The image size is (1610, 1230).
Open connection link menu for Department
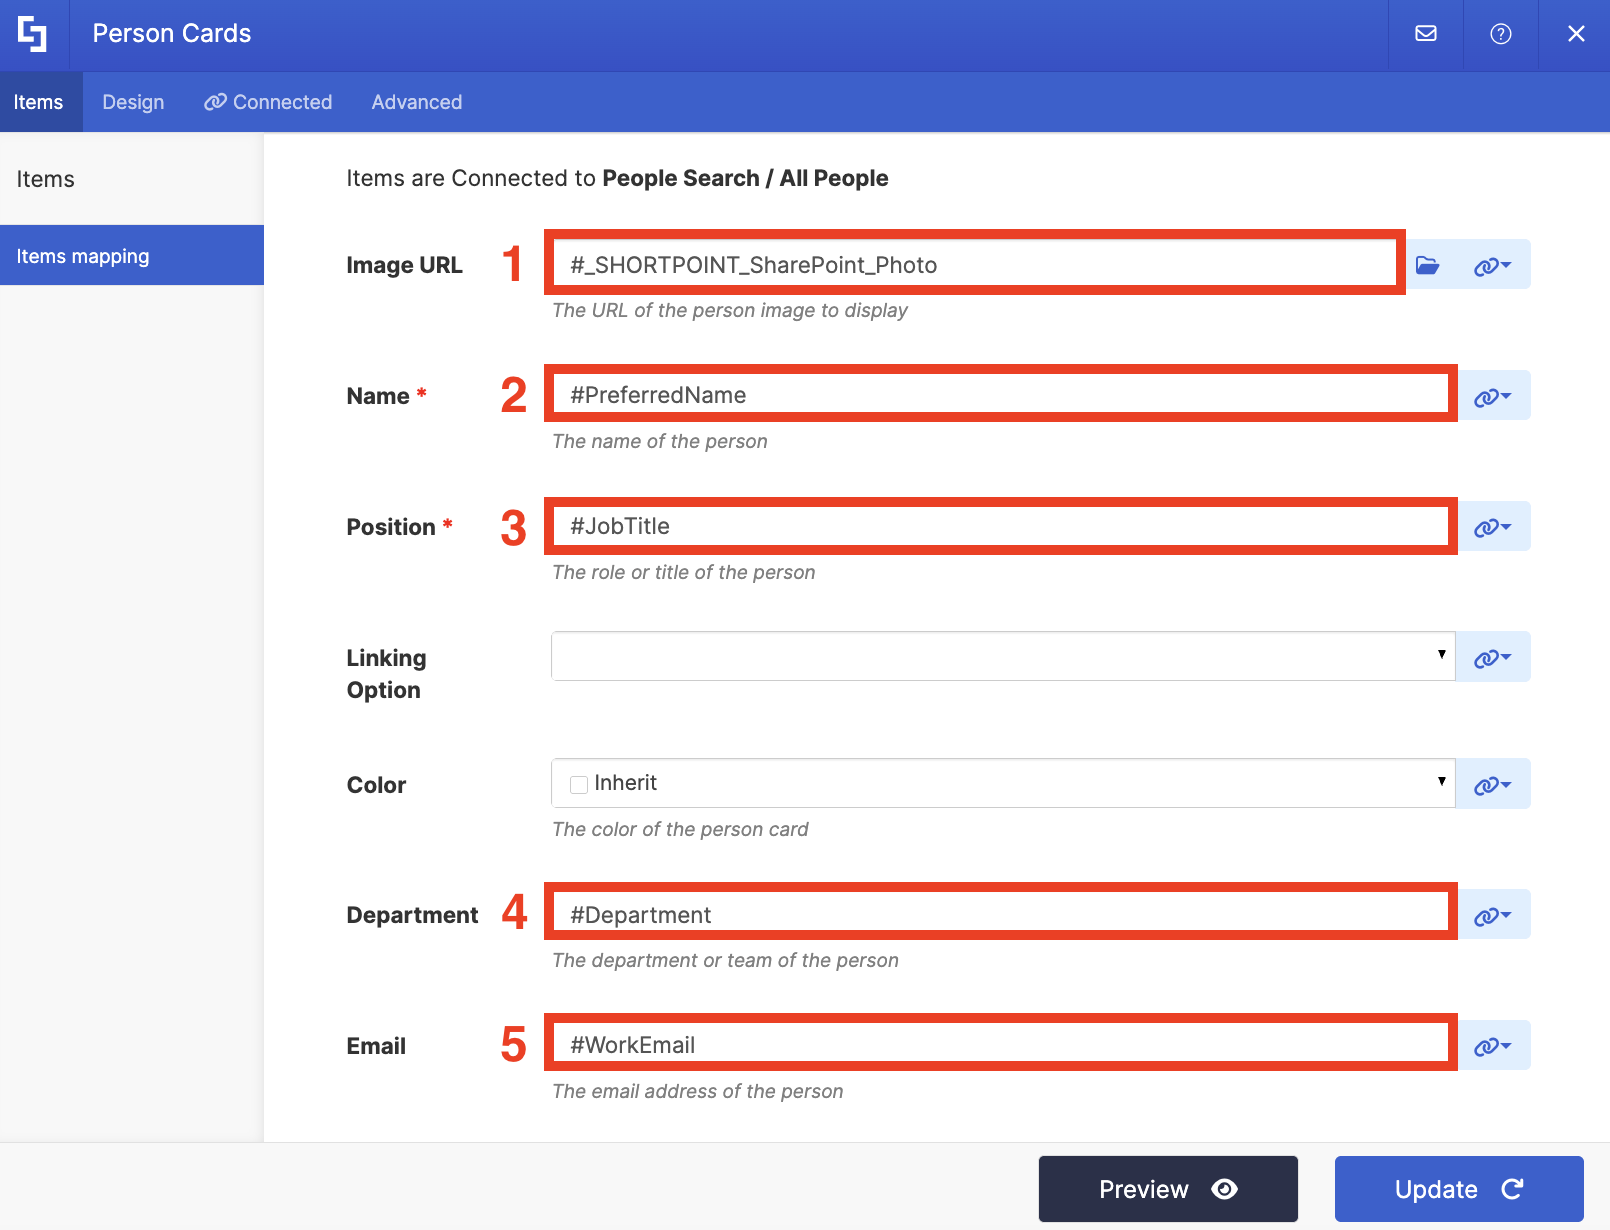(x=1492, y=915)
